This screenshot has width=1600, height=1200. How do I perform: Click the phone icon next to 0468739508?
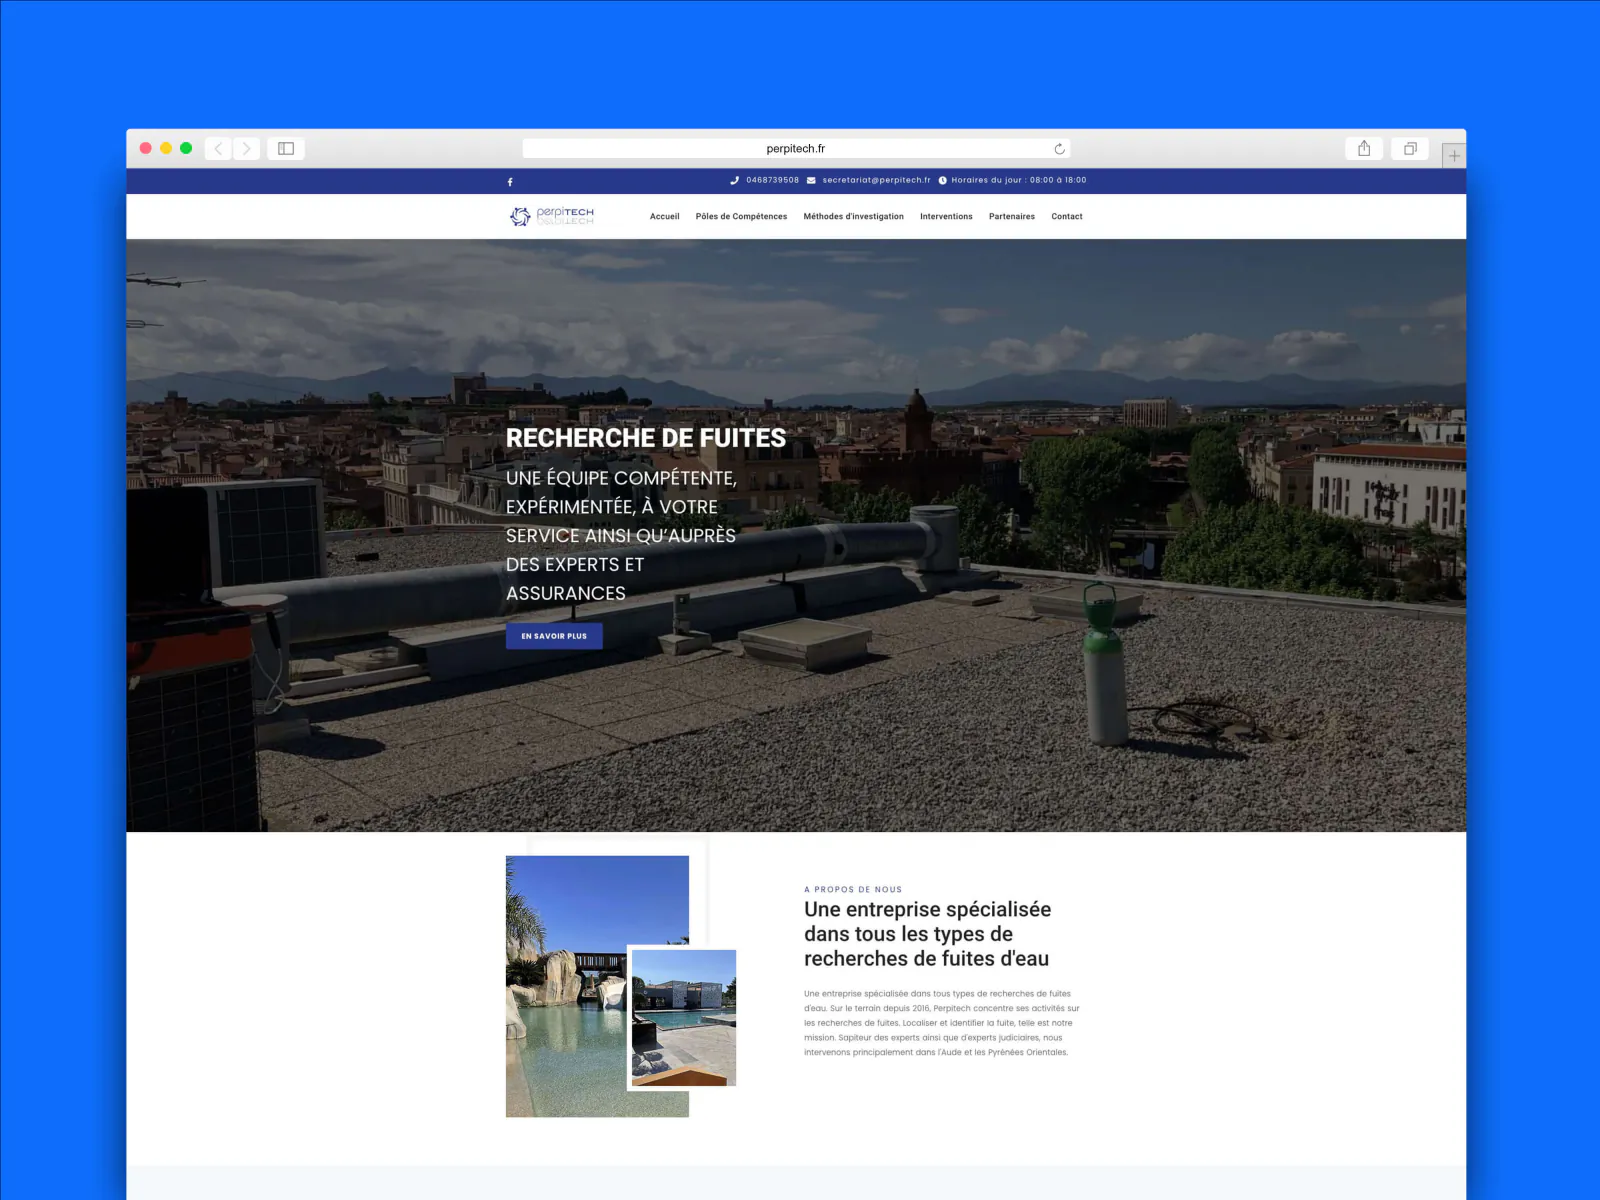(x=734, y=180)
